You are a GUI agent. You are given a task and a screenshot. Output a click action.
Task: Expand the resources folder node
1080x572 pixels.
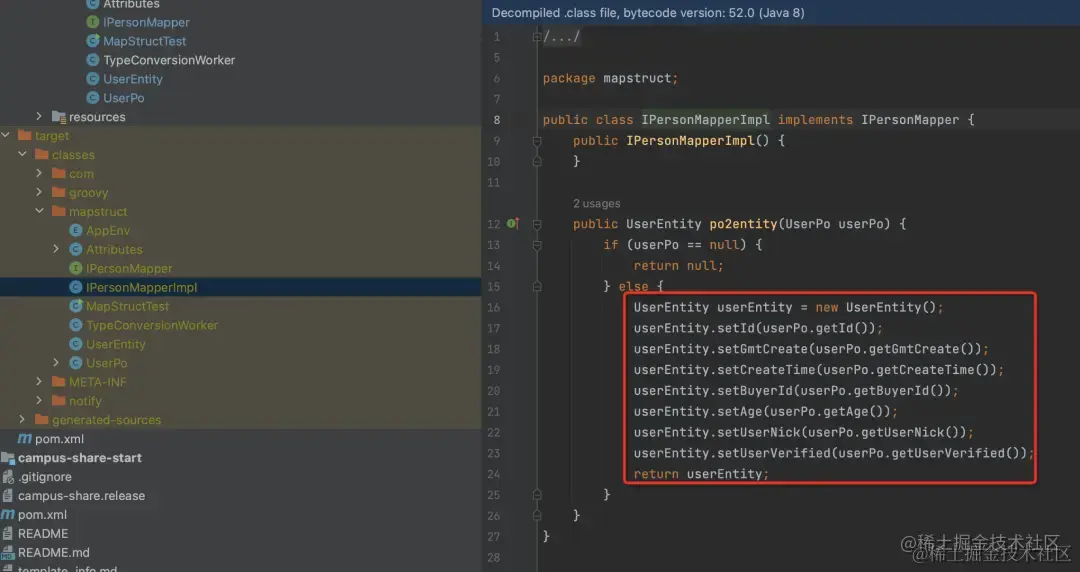click(39, 116)
